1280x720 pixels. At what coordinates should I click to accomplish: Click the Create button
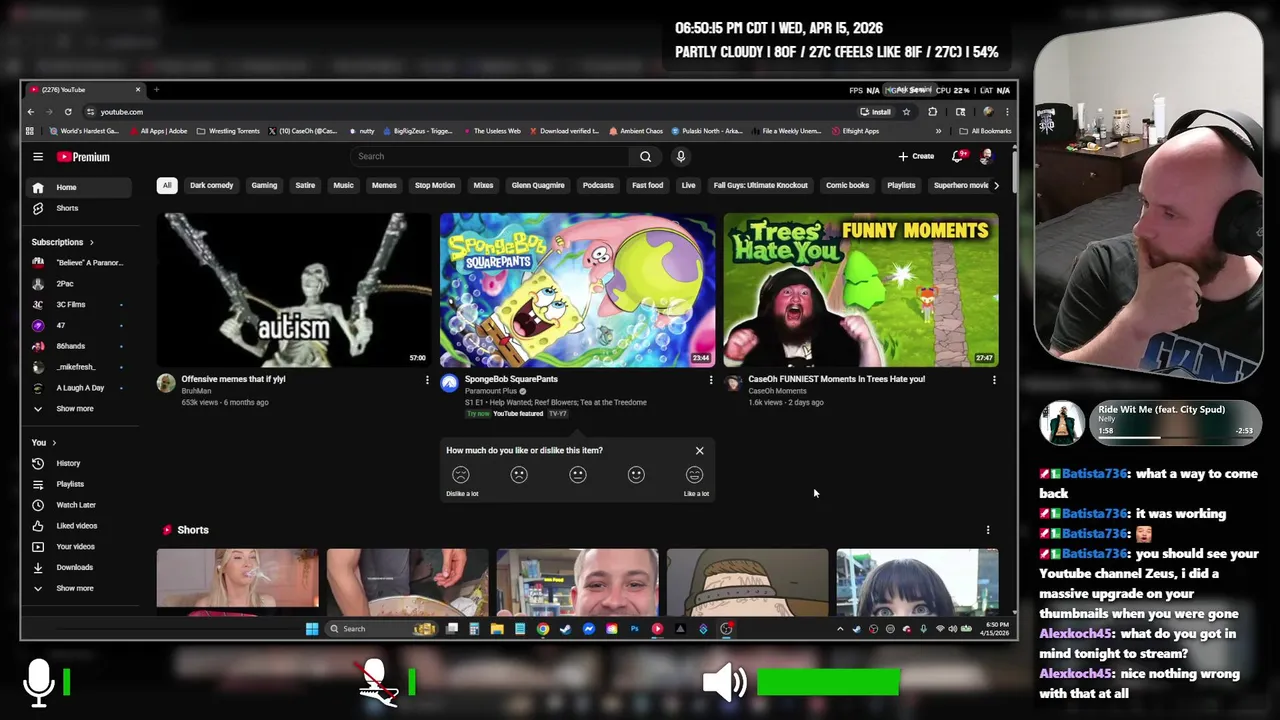pos(916,156)
